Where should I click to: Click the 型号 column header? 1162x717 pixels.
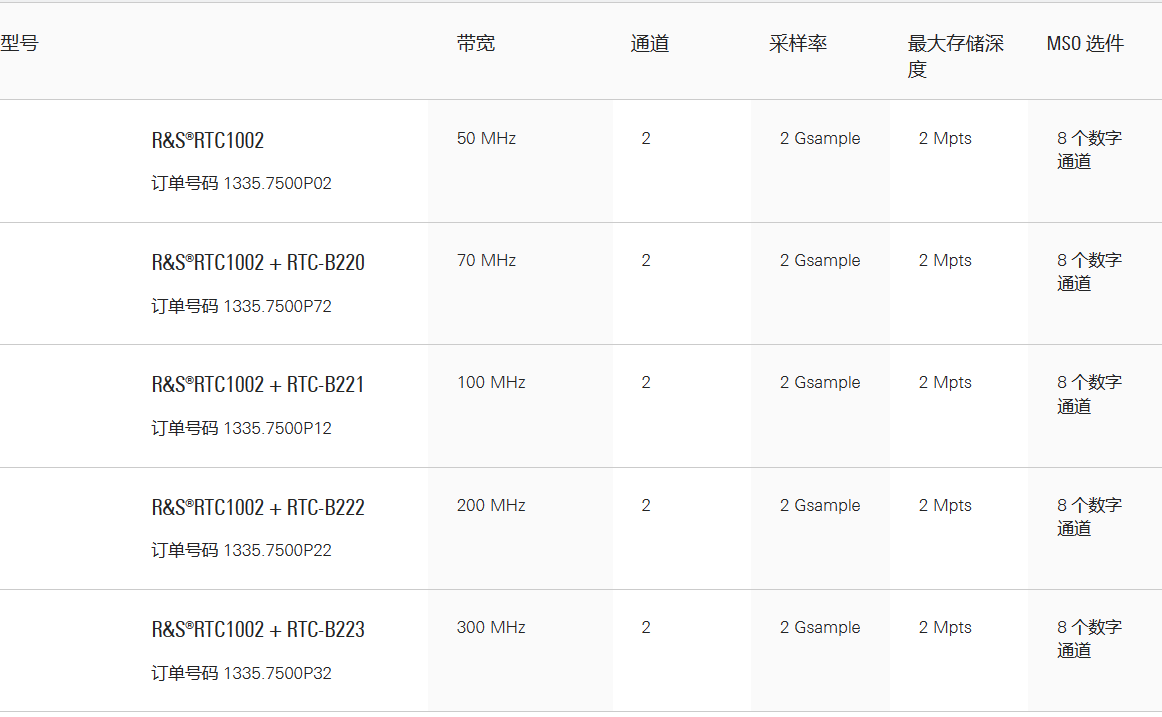(x=19, y=44)
